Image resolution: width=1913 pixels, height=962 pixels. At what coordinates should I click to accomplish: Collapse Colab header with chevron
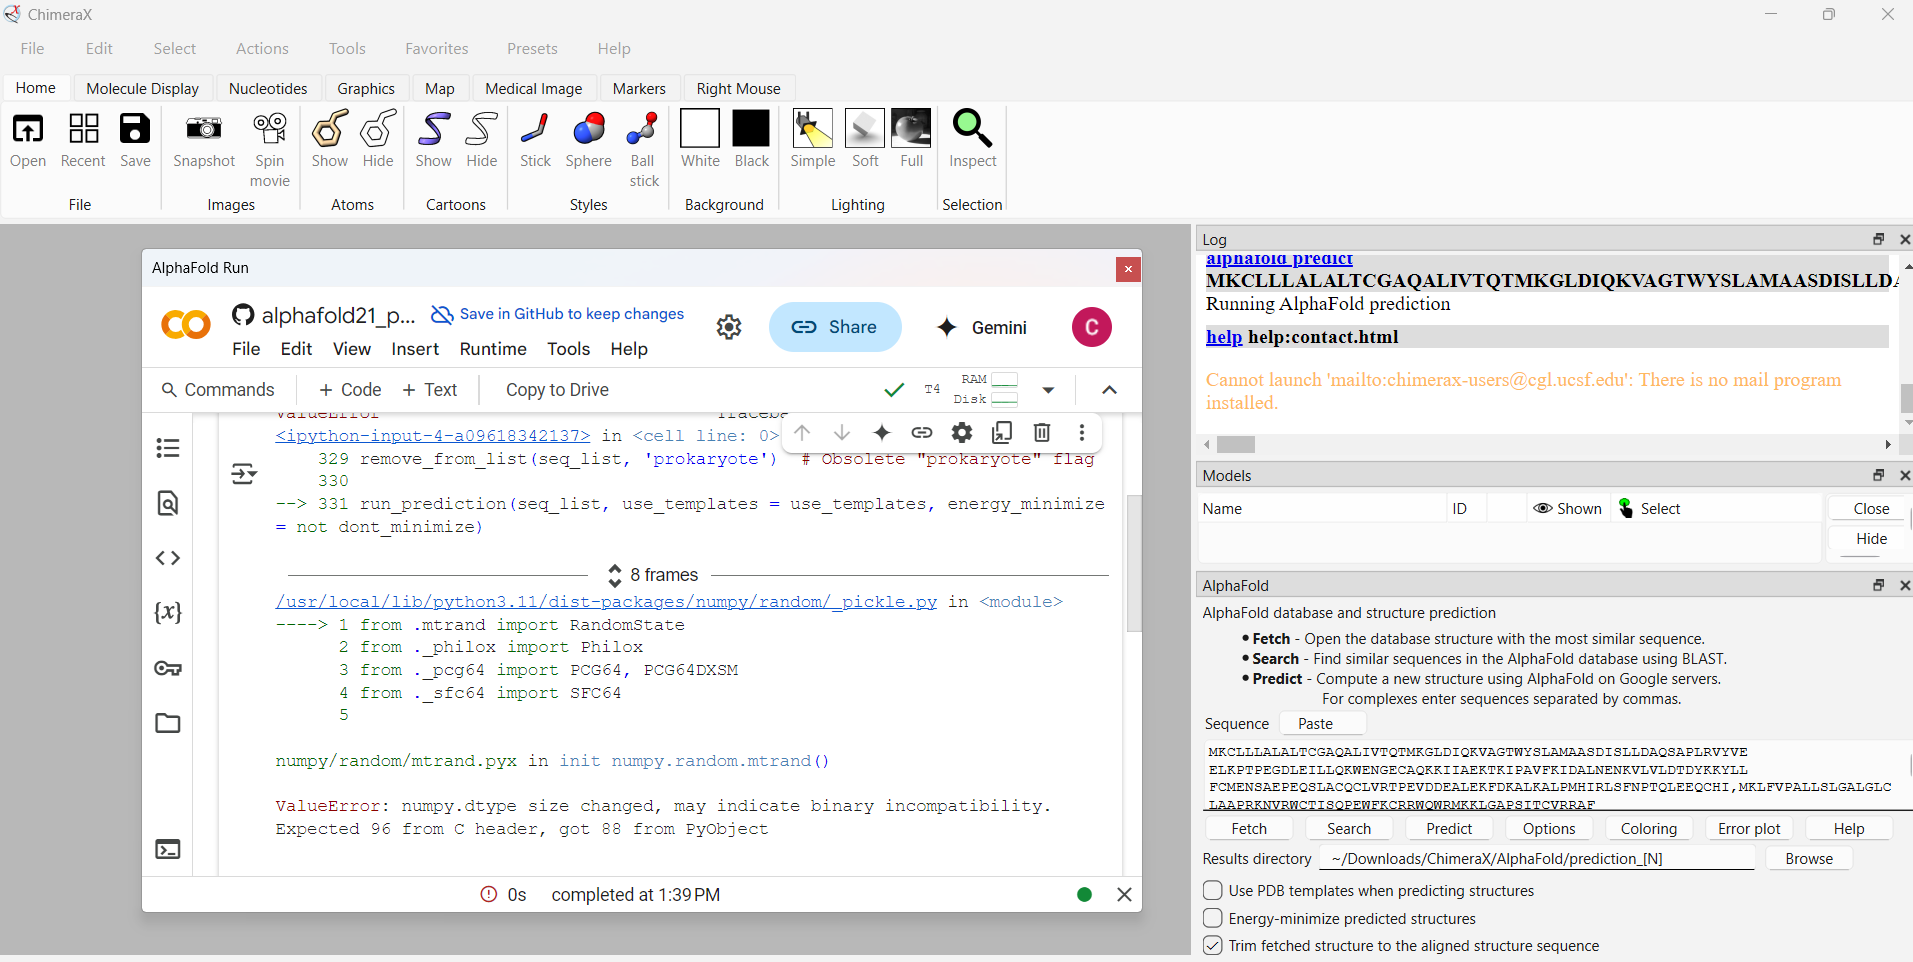(1109, 390)
